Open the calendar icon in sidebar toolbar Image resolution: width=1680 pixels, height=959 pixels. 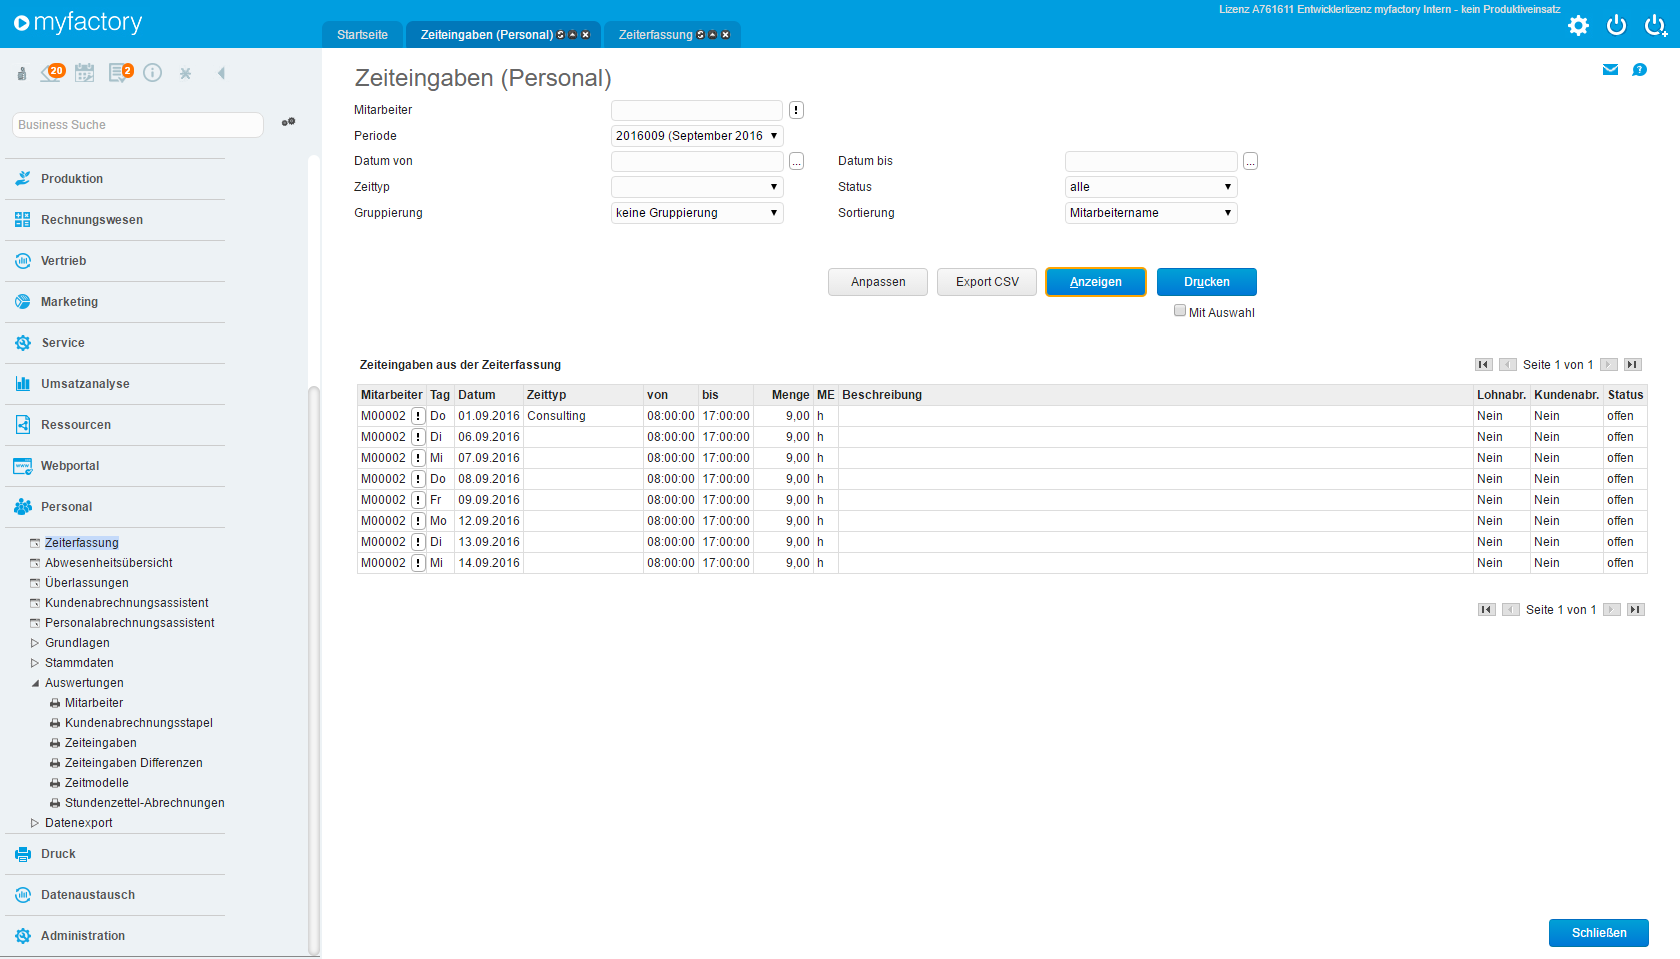point(85,73)
